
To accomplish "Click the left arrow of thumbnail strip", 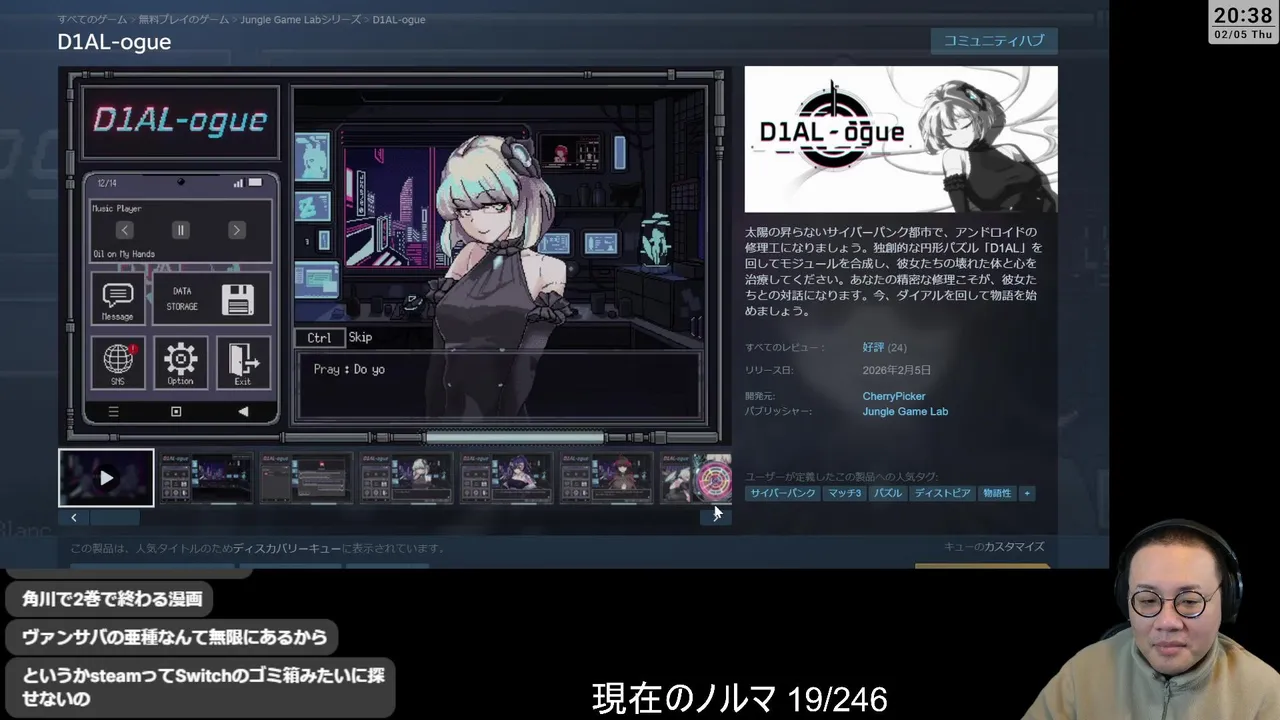I will (74, 517).
